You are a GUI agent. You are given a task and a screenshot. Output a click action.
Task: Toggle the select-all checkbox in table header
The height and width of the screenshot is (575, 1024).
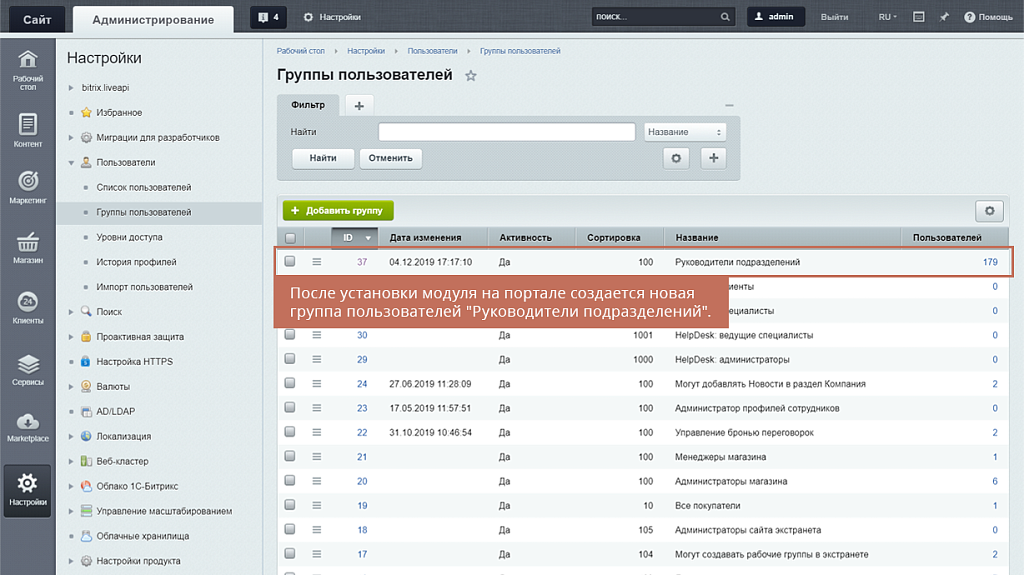click(290, 238)
